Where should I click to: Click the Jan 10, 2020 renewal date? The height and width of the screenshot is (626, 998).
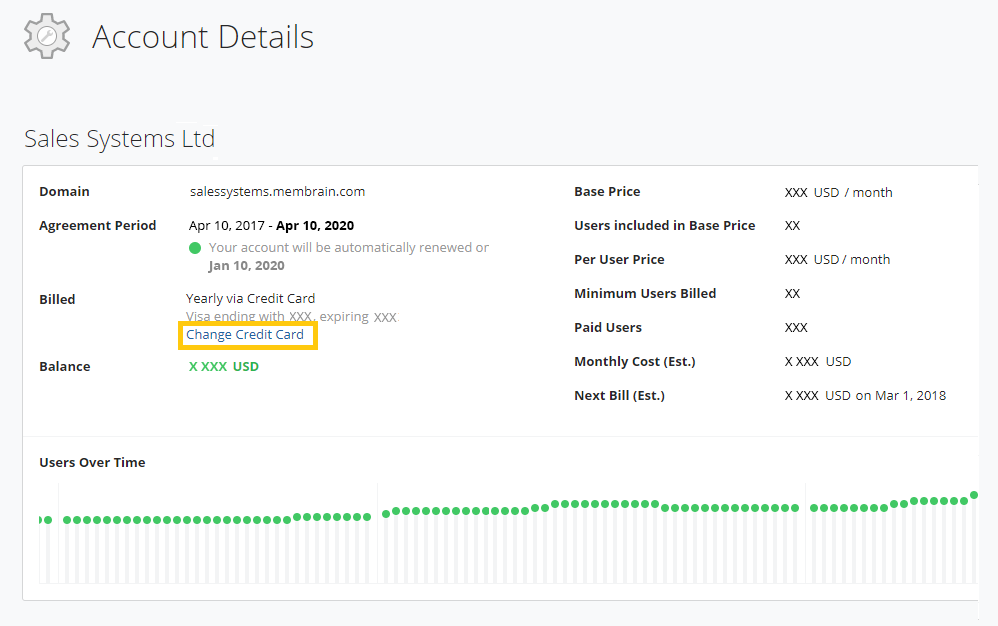point(246,265)
